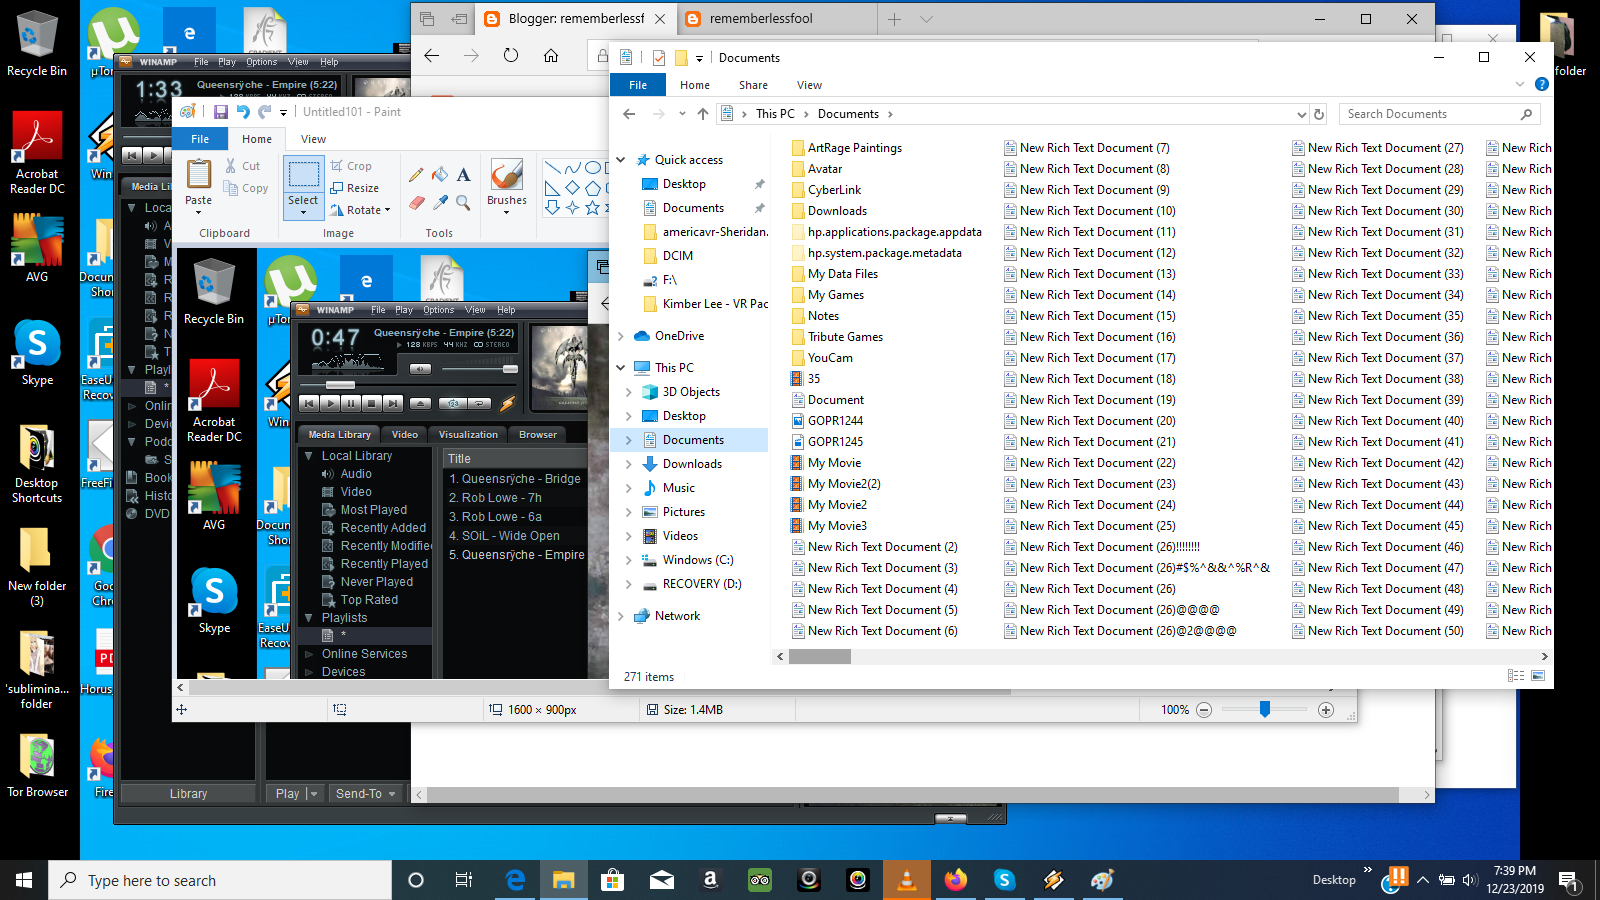The image size is (1600, 900).
Task: Open a new tab in the browser
Action: tap(894, 19)
